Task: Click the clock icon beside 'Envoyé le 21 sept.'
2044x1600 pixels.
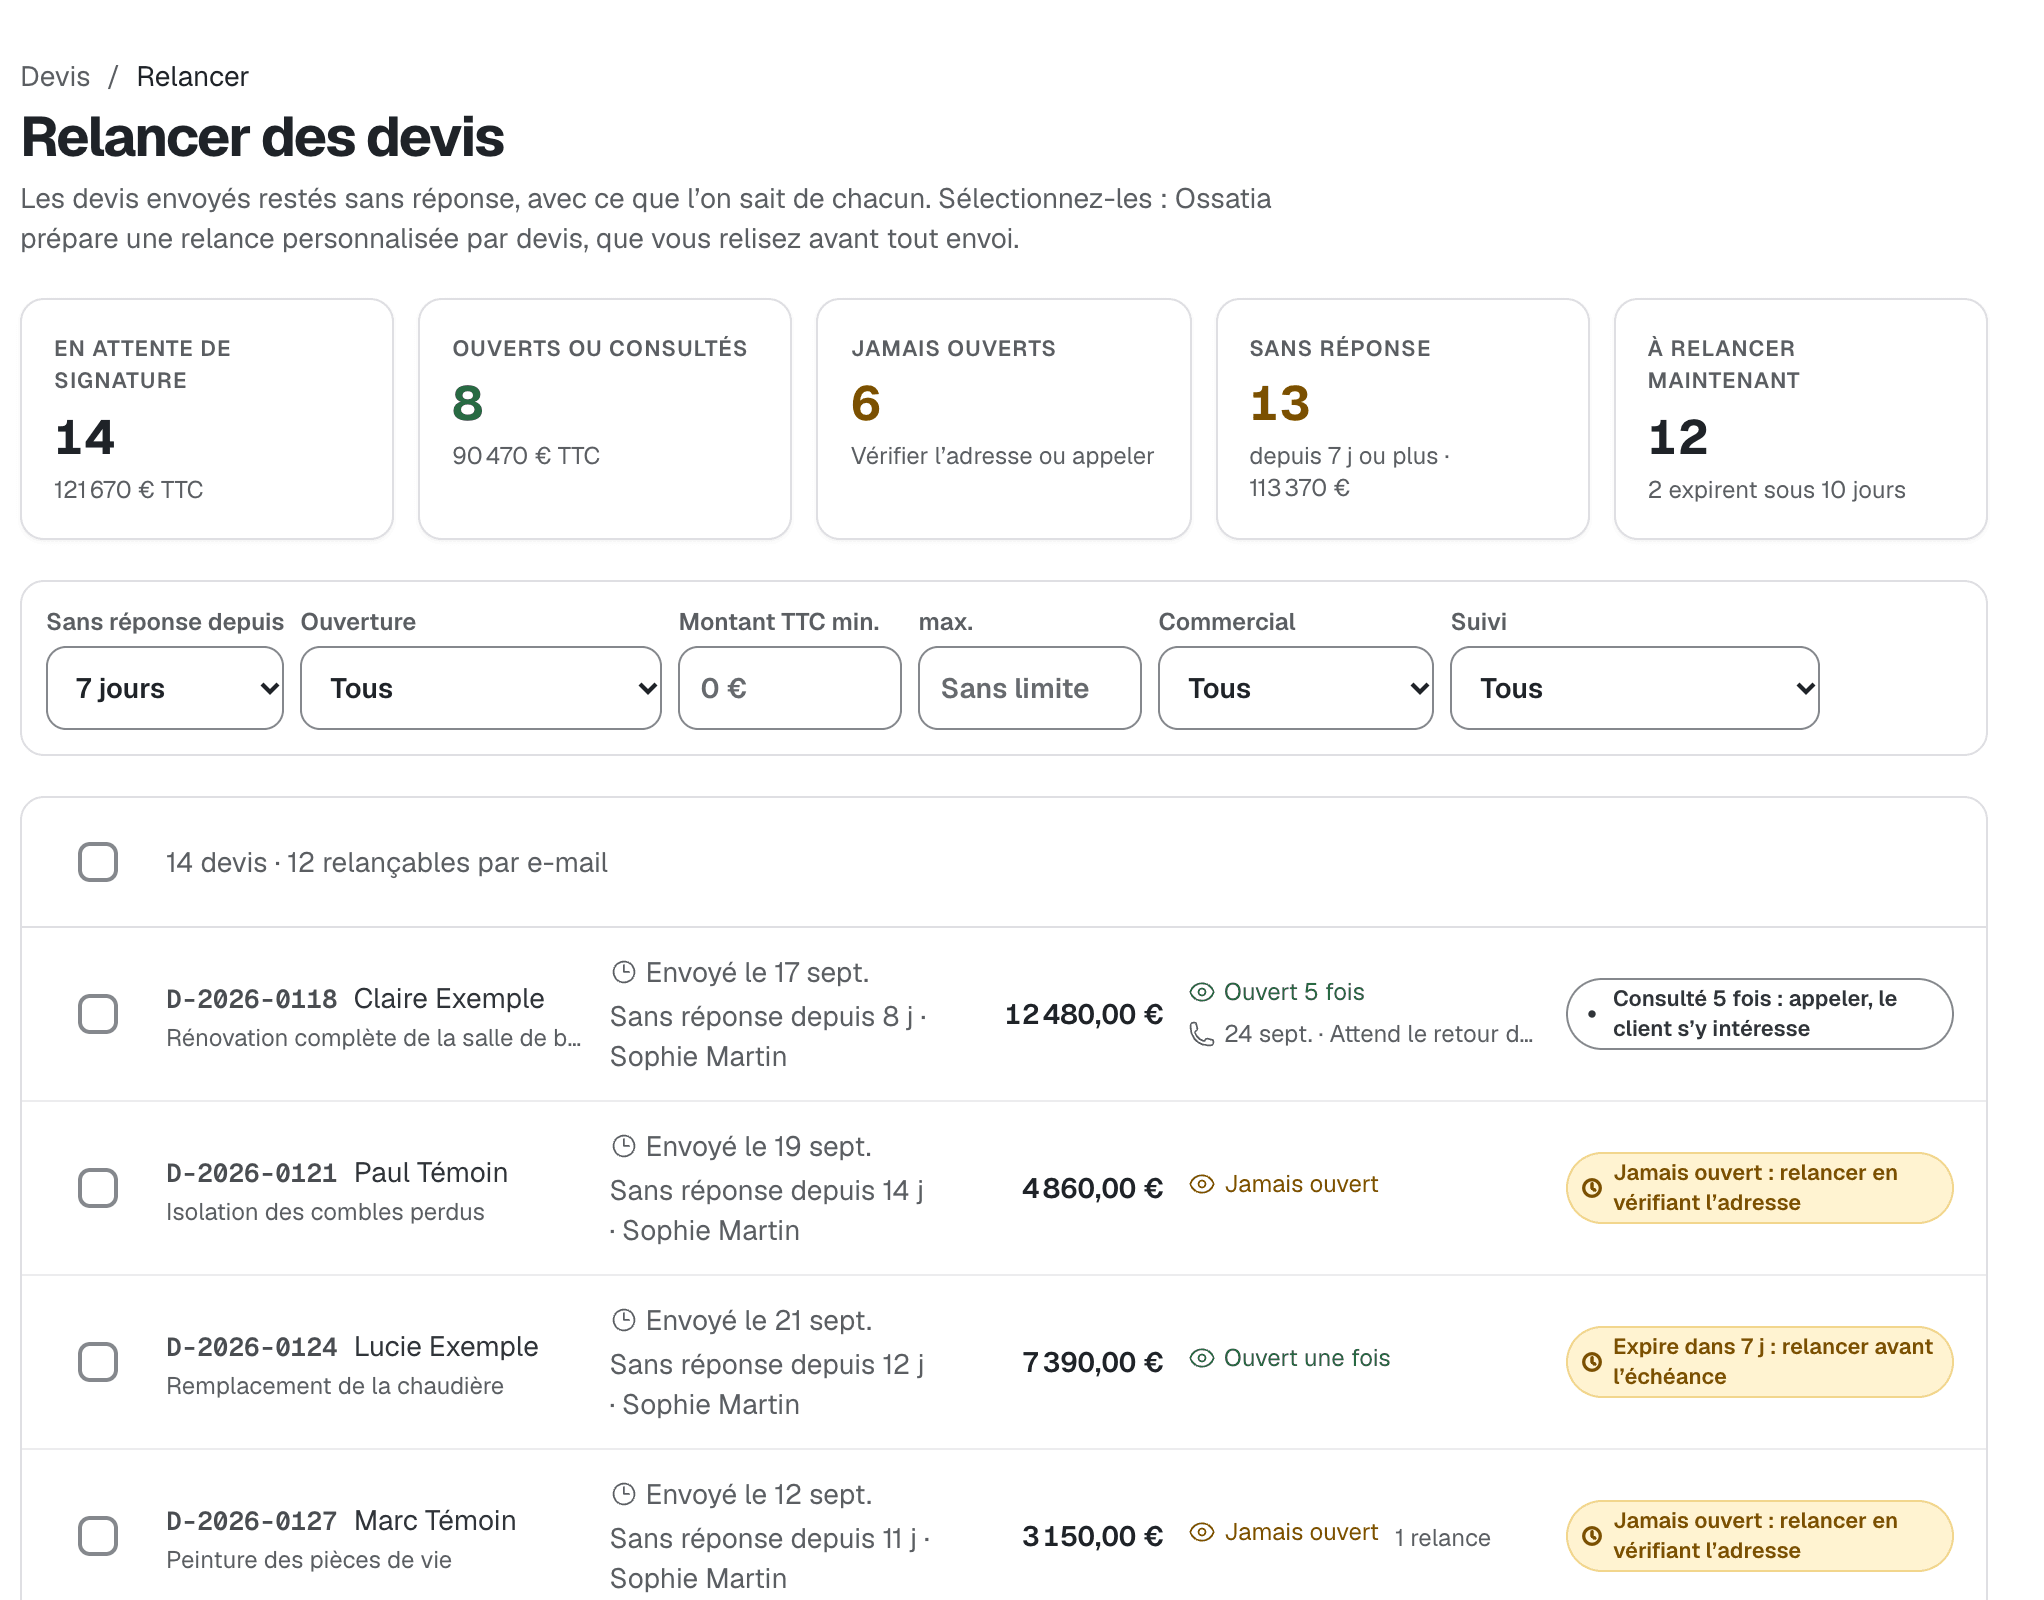Action: (x=624, y=1320)
